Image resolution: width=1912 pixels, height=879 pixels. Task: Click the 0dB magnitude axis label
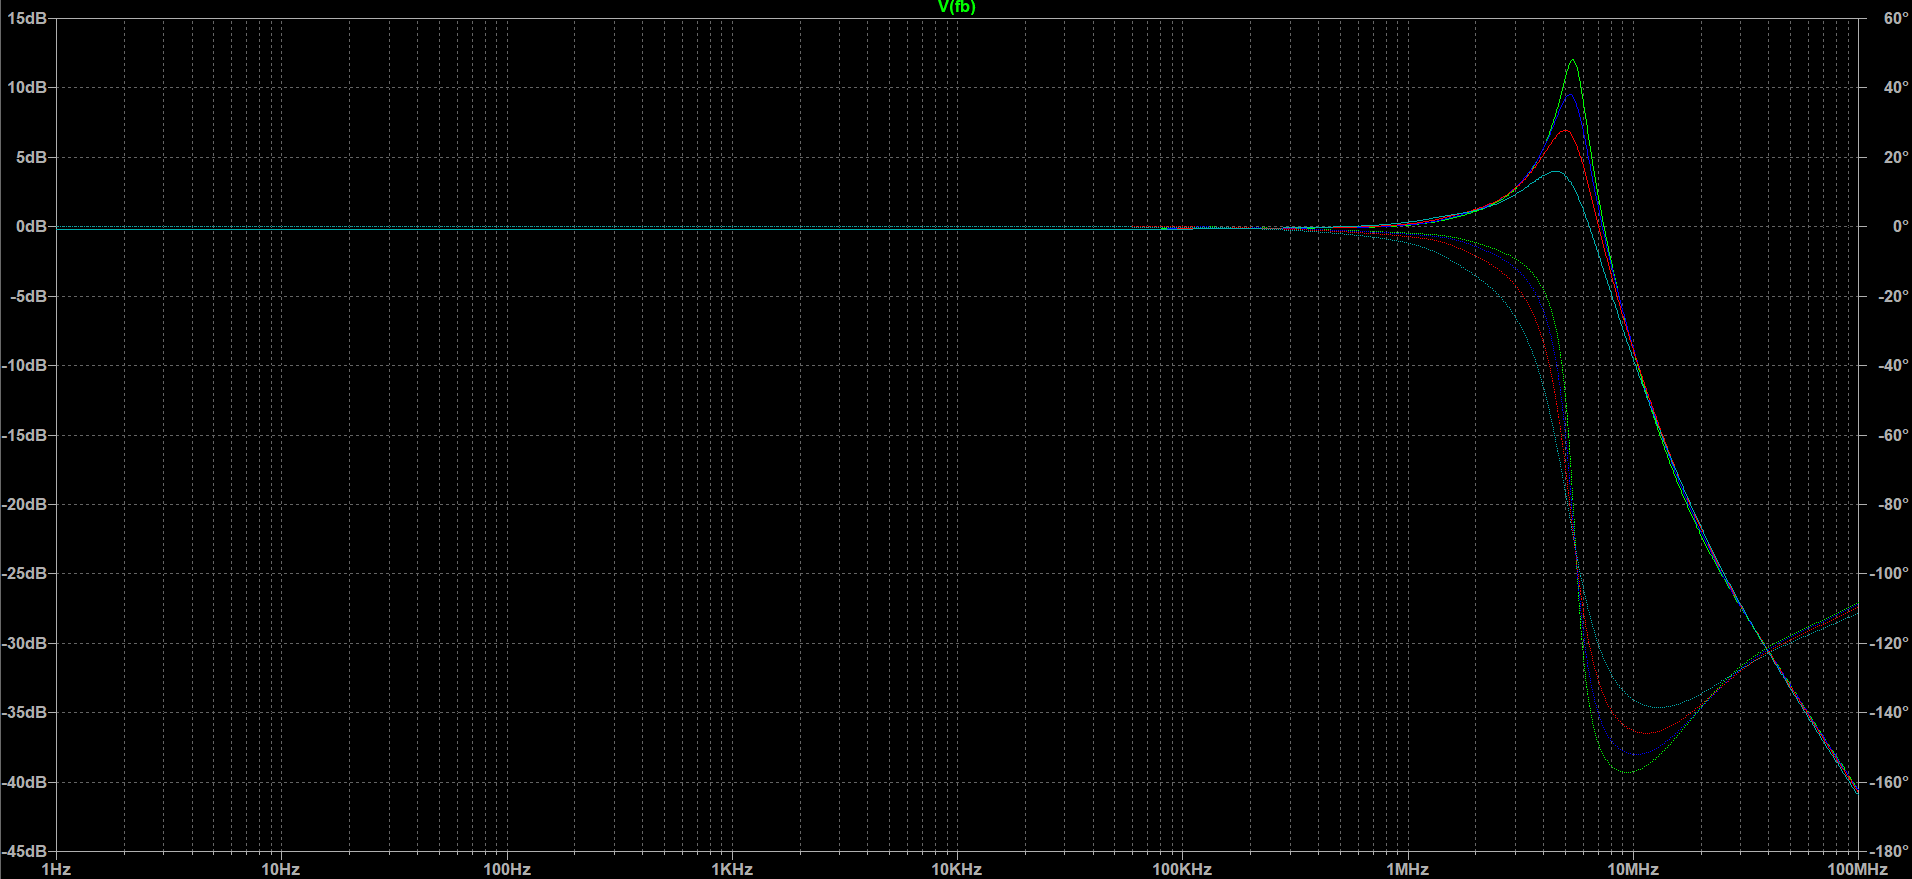(31, 227)
